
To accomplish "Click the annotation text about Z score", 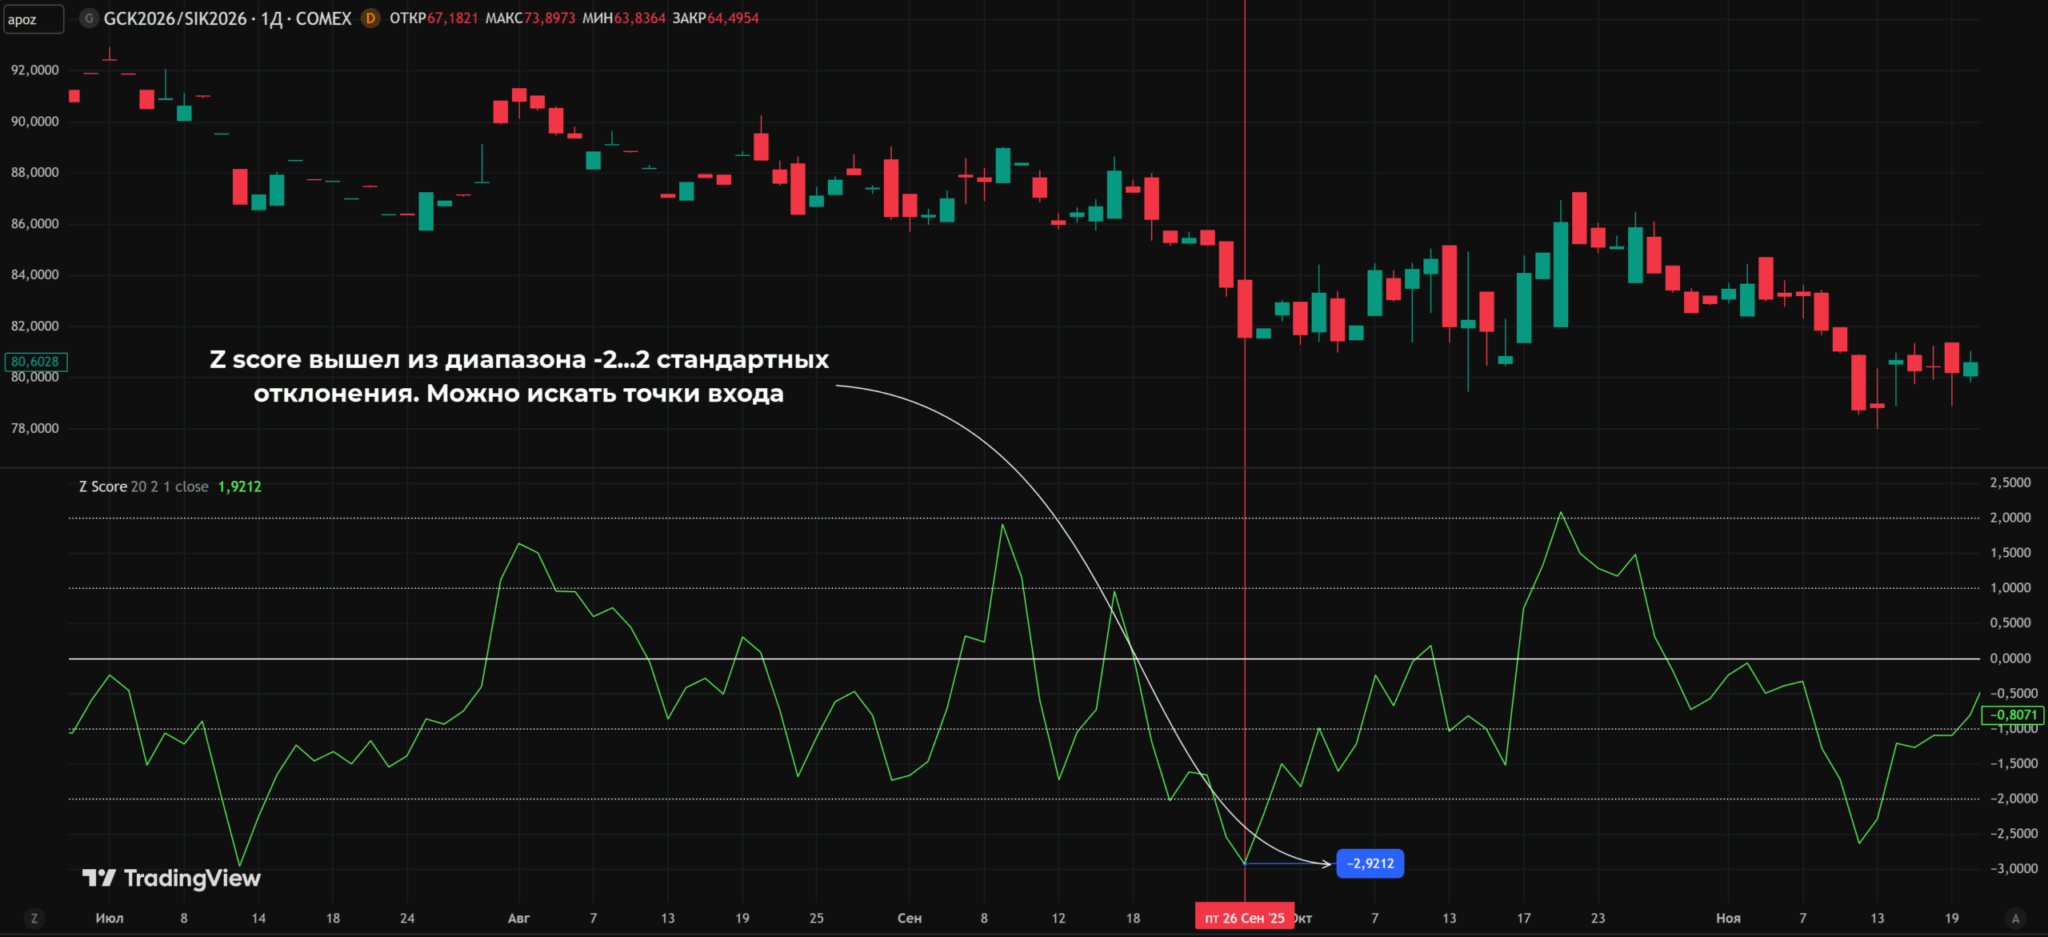I will pyautogui.click(x=519, y=376).
